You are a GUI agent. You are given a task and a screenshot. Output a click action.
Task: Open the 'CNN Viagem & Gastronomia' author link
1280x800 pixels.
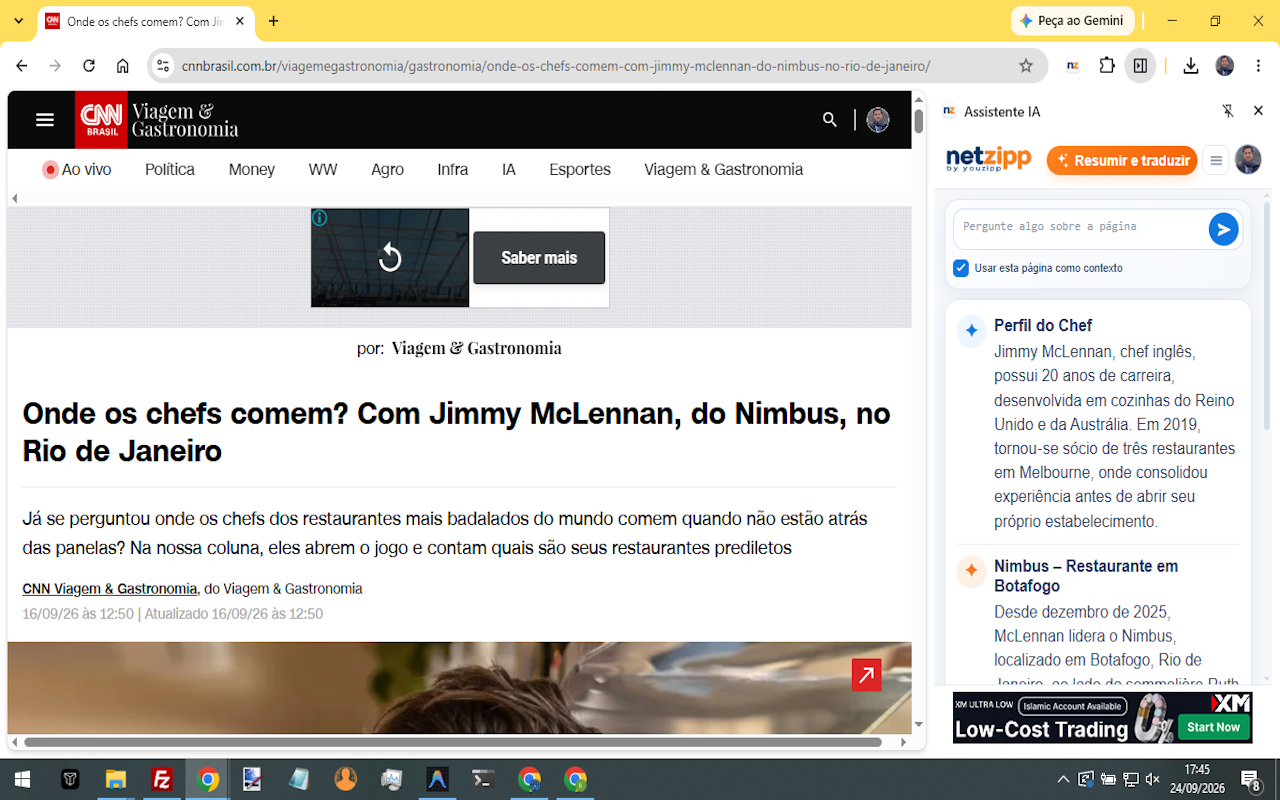110,589
